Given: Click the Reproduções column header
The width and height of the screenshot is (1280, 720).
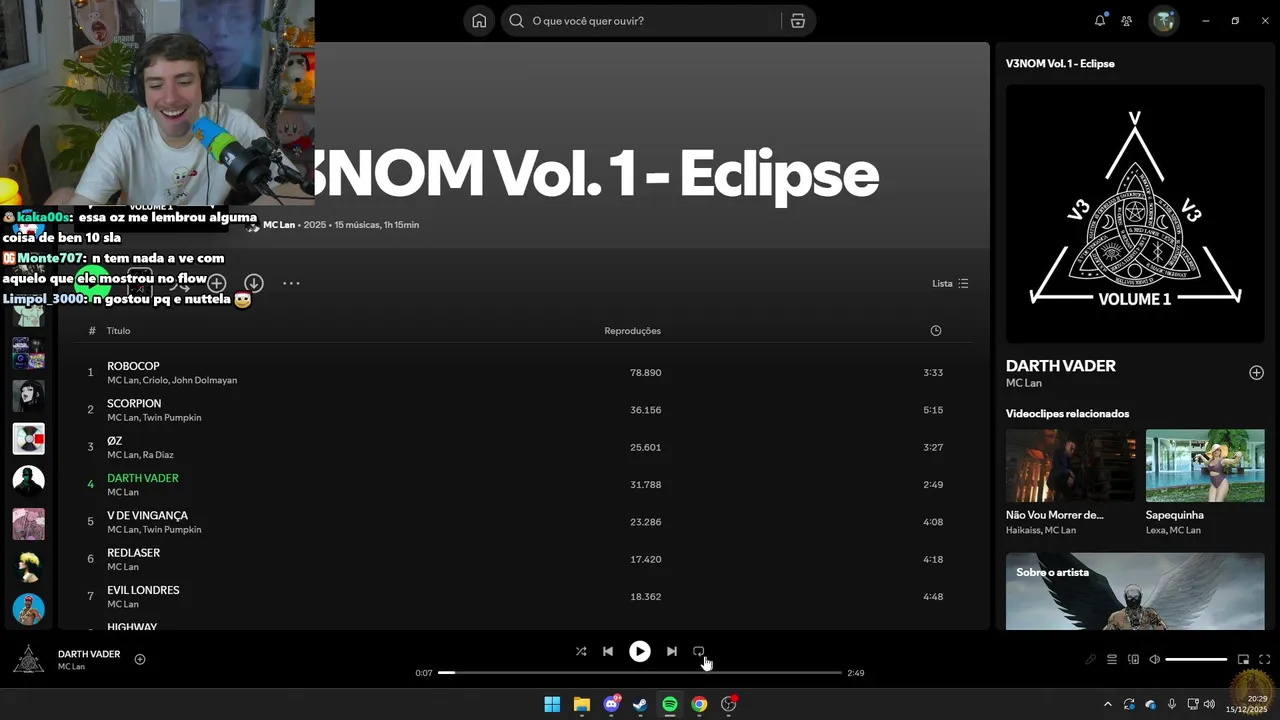Looking at the screenshot, I should click(x=632, y=331).
